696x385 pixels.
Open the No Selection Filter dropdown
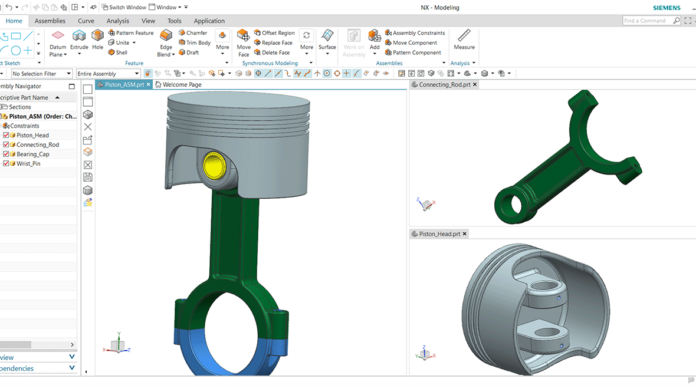pyautogui.click(x=42, y=74)
